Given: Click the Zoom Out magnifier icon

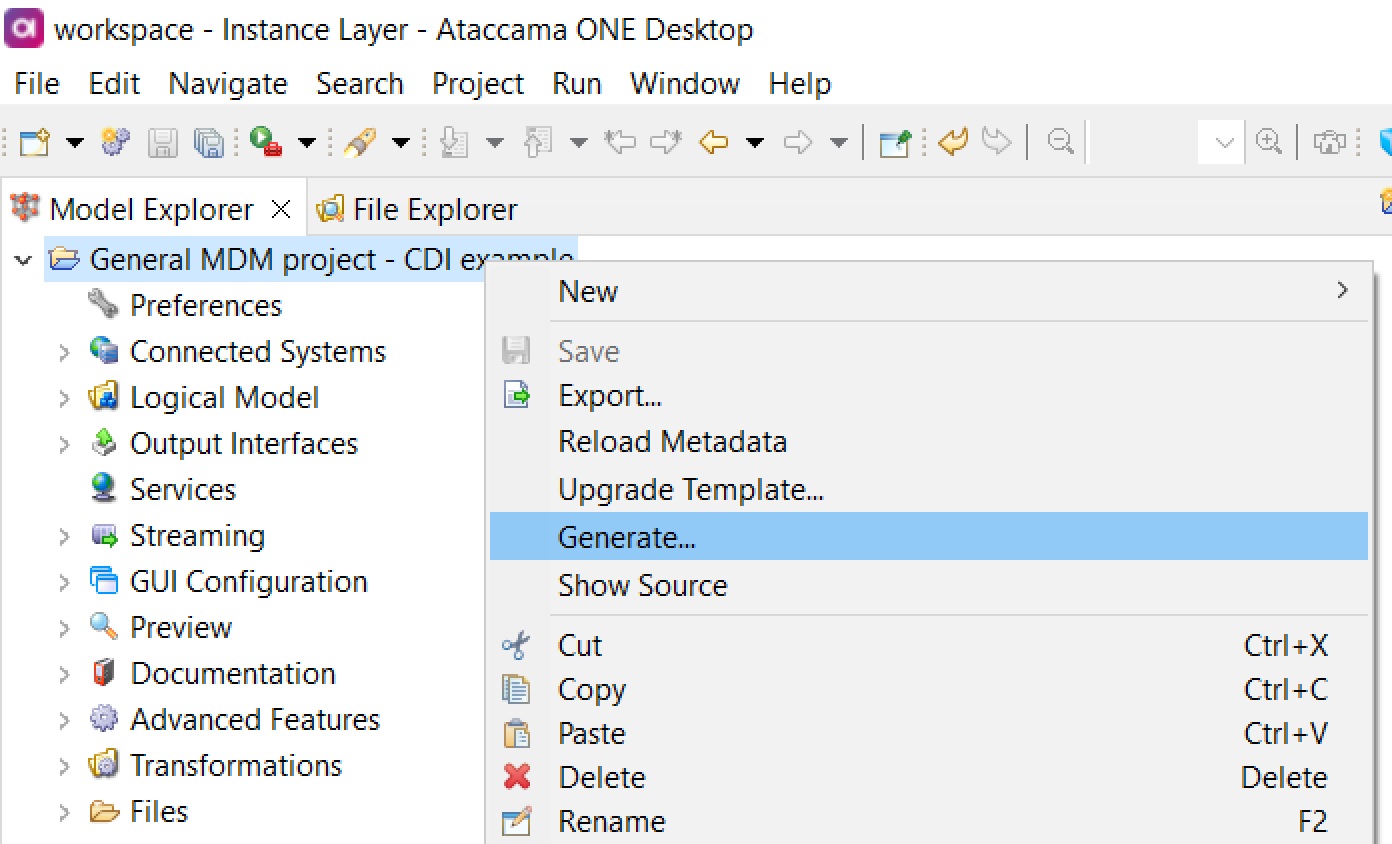Looking at the screenshot, I should (1060, 142).
